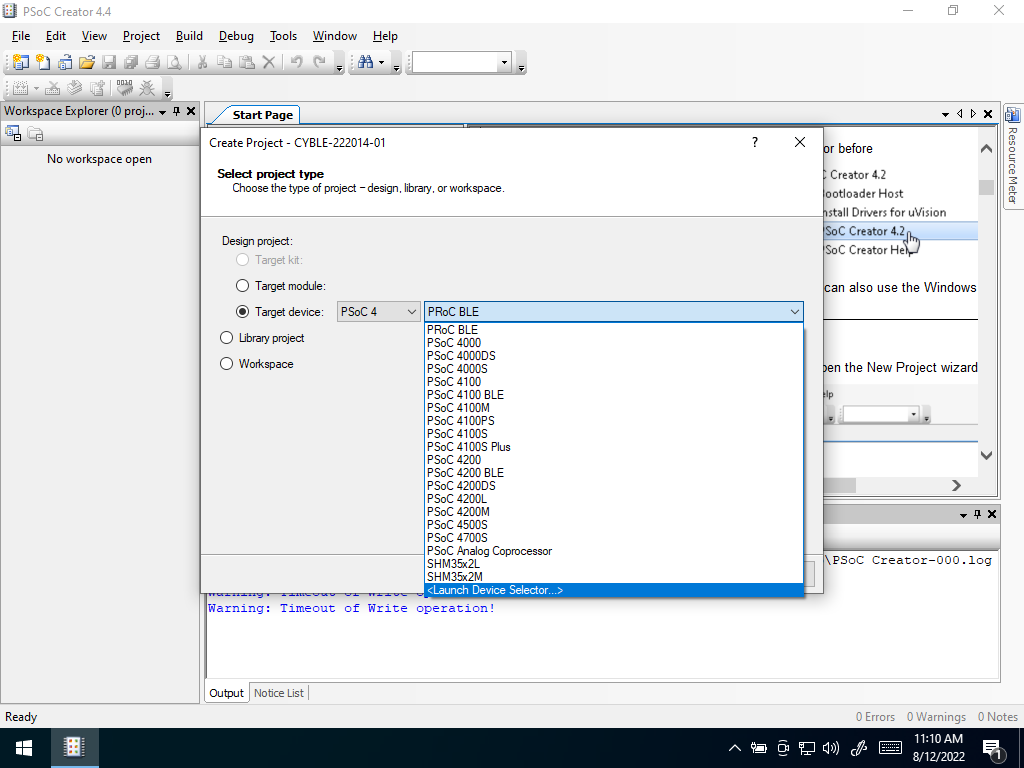Viewport: 1024px width, 768px height.
Task: Expand build toolbar overflow options
Action: click(x=167, y=92)
